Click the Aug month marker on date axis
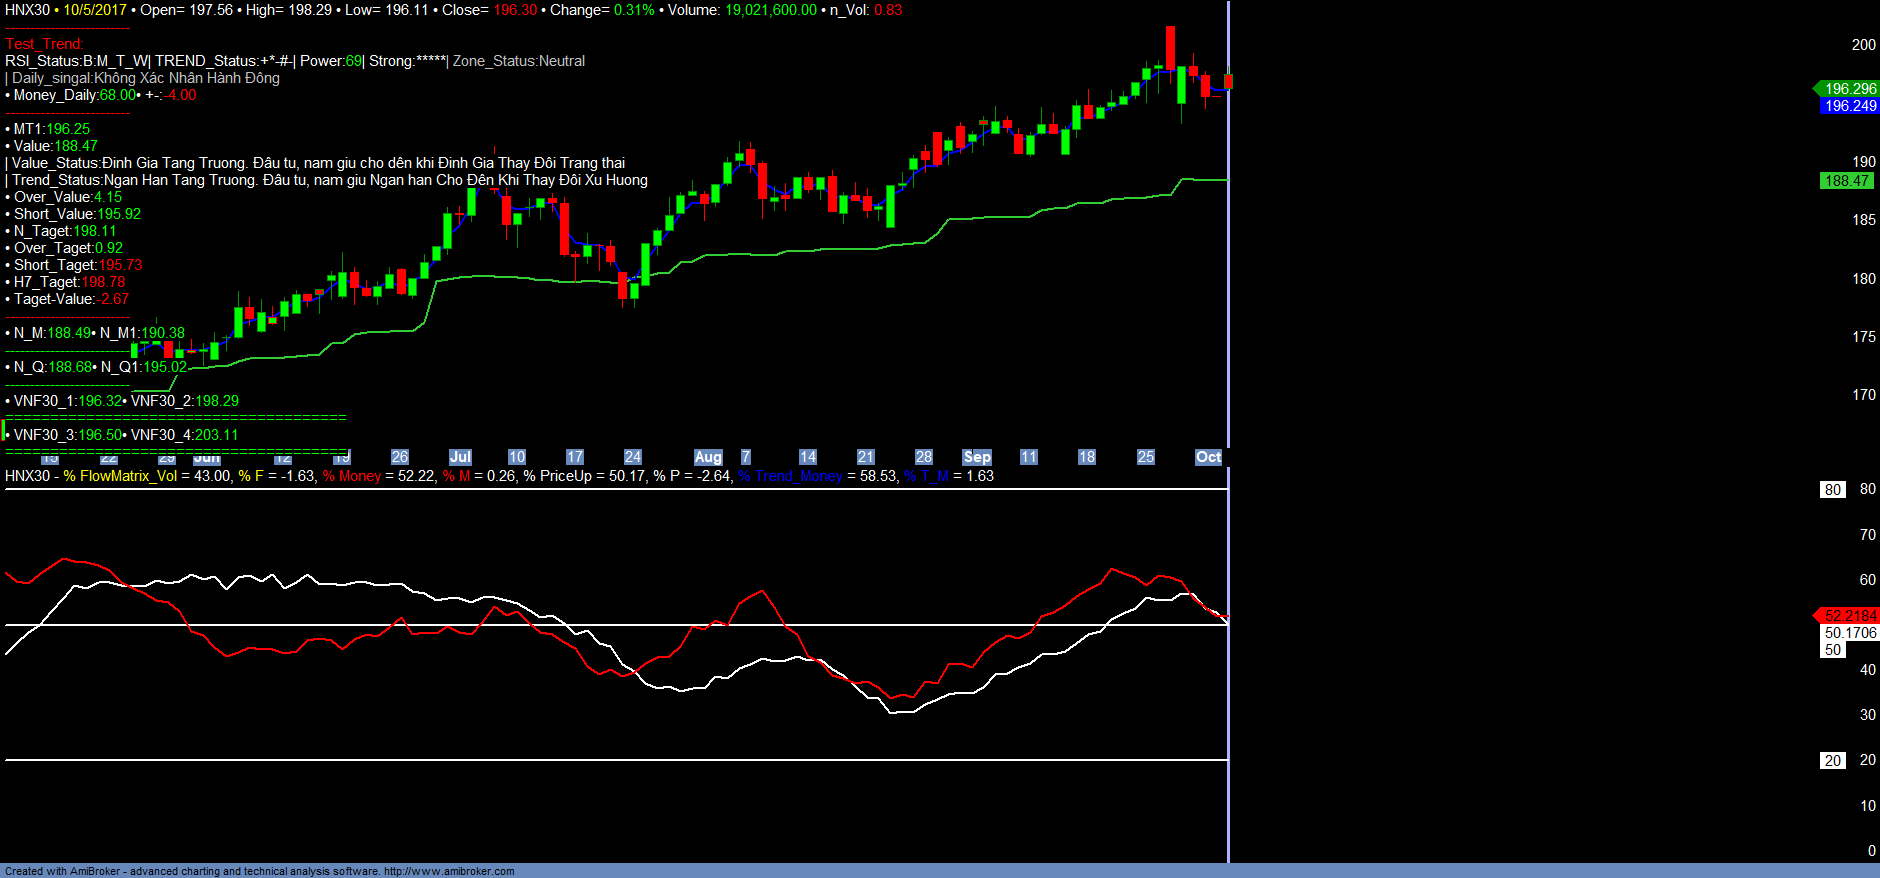Screen dimensions: 1880x878 coord(708,457)
